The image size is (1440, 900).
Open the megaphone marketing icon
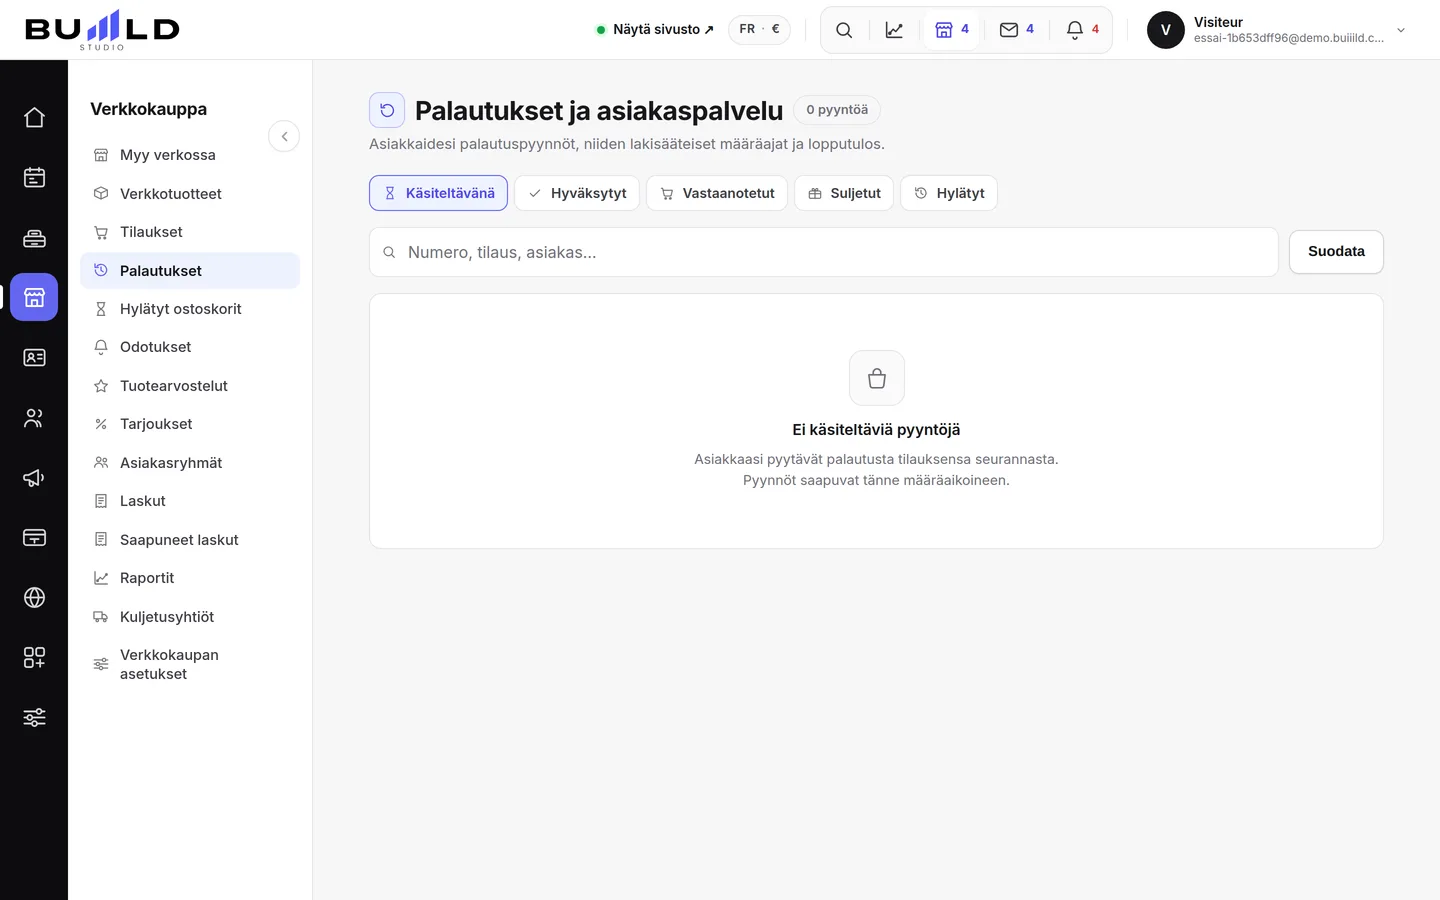coord(34,477)
